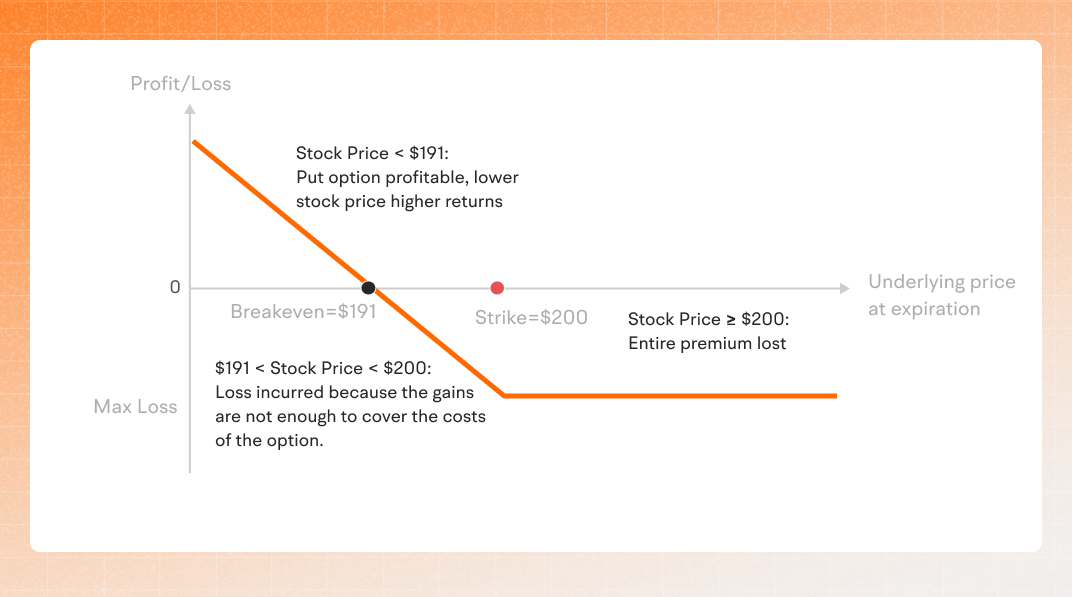The height and width of the screenshot is (597, 1072).
Task: Click the "Stock Price < $191:" heading
Action: tap(373, 153)
